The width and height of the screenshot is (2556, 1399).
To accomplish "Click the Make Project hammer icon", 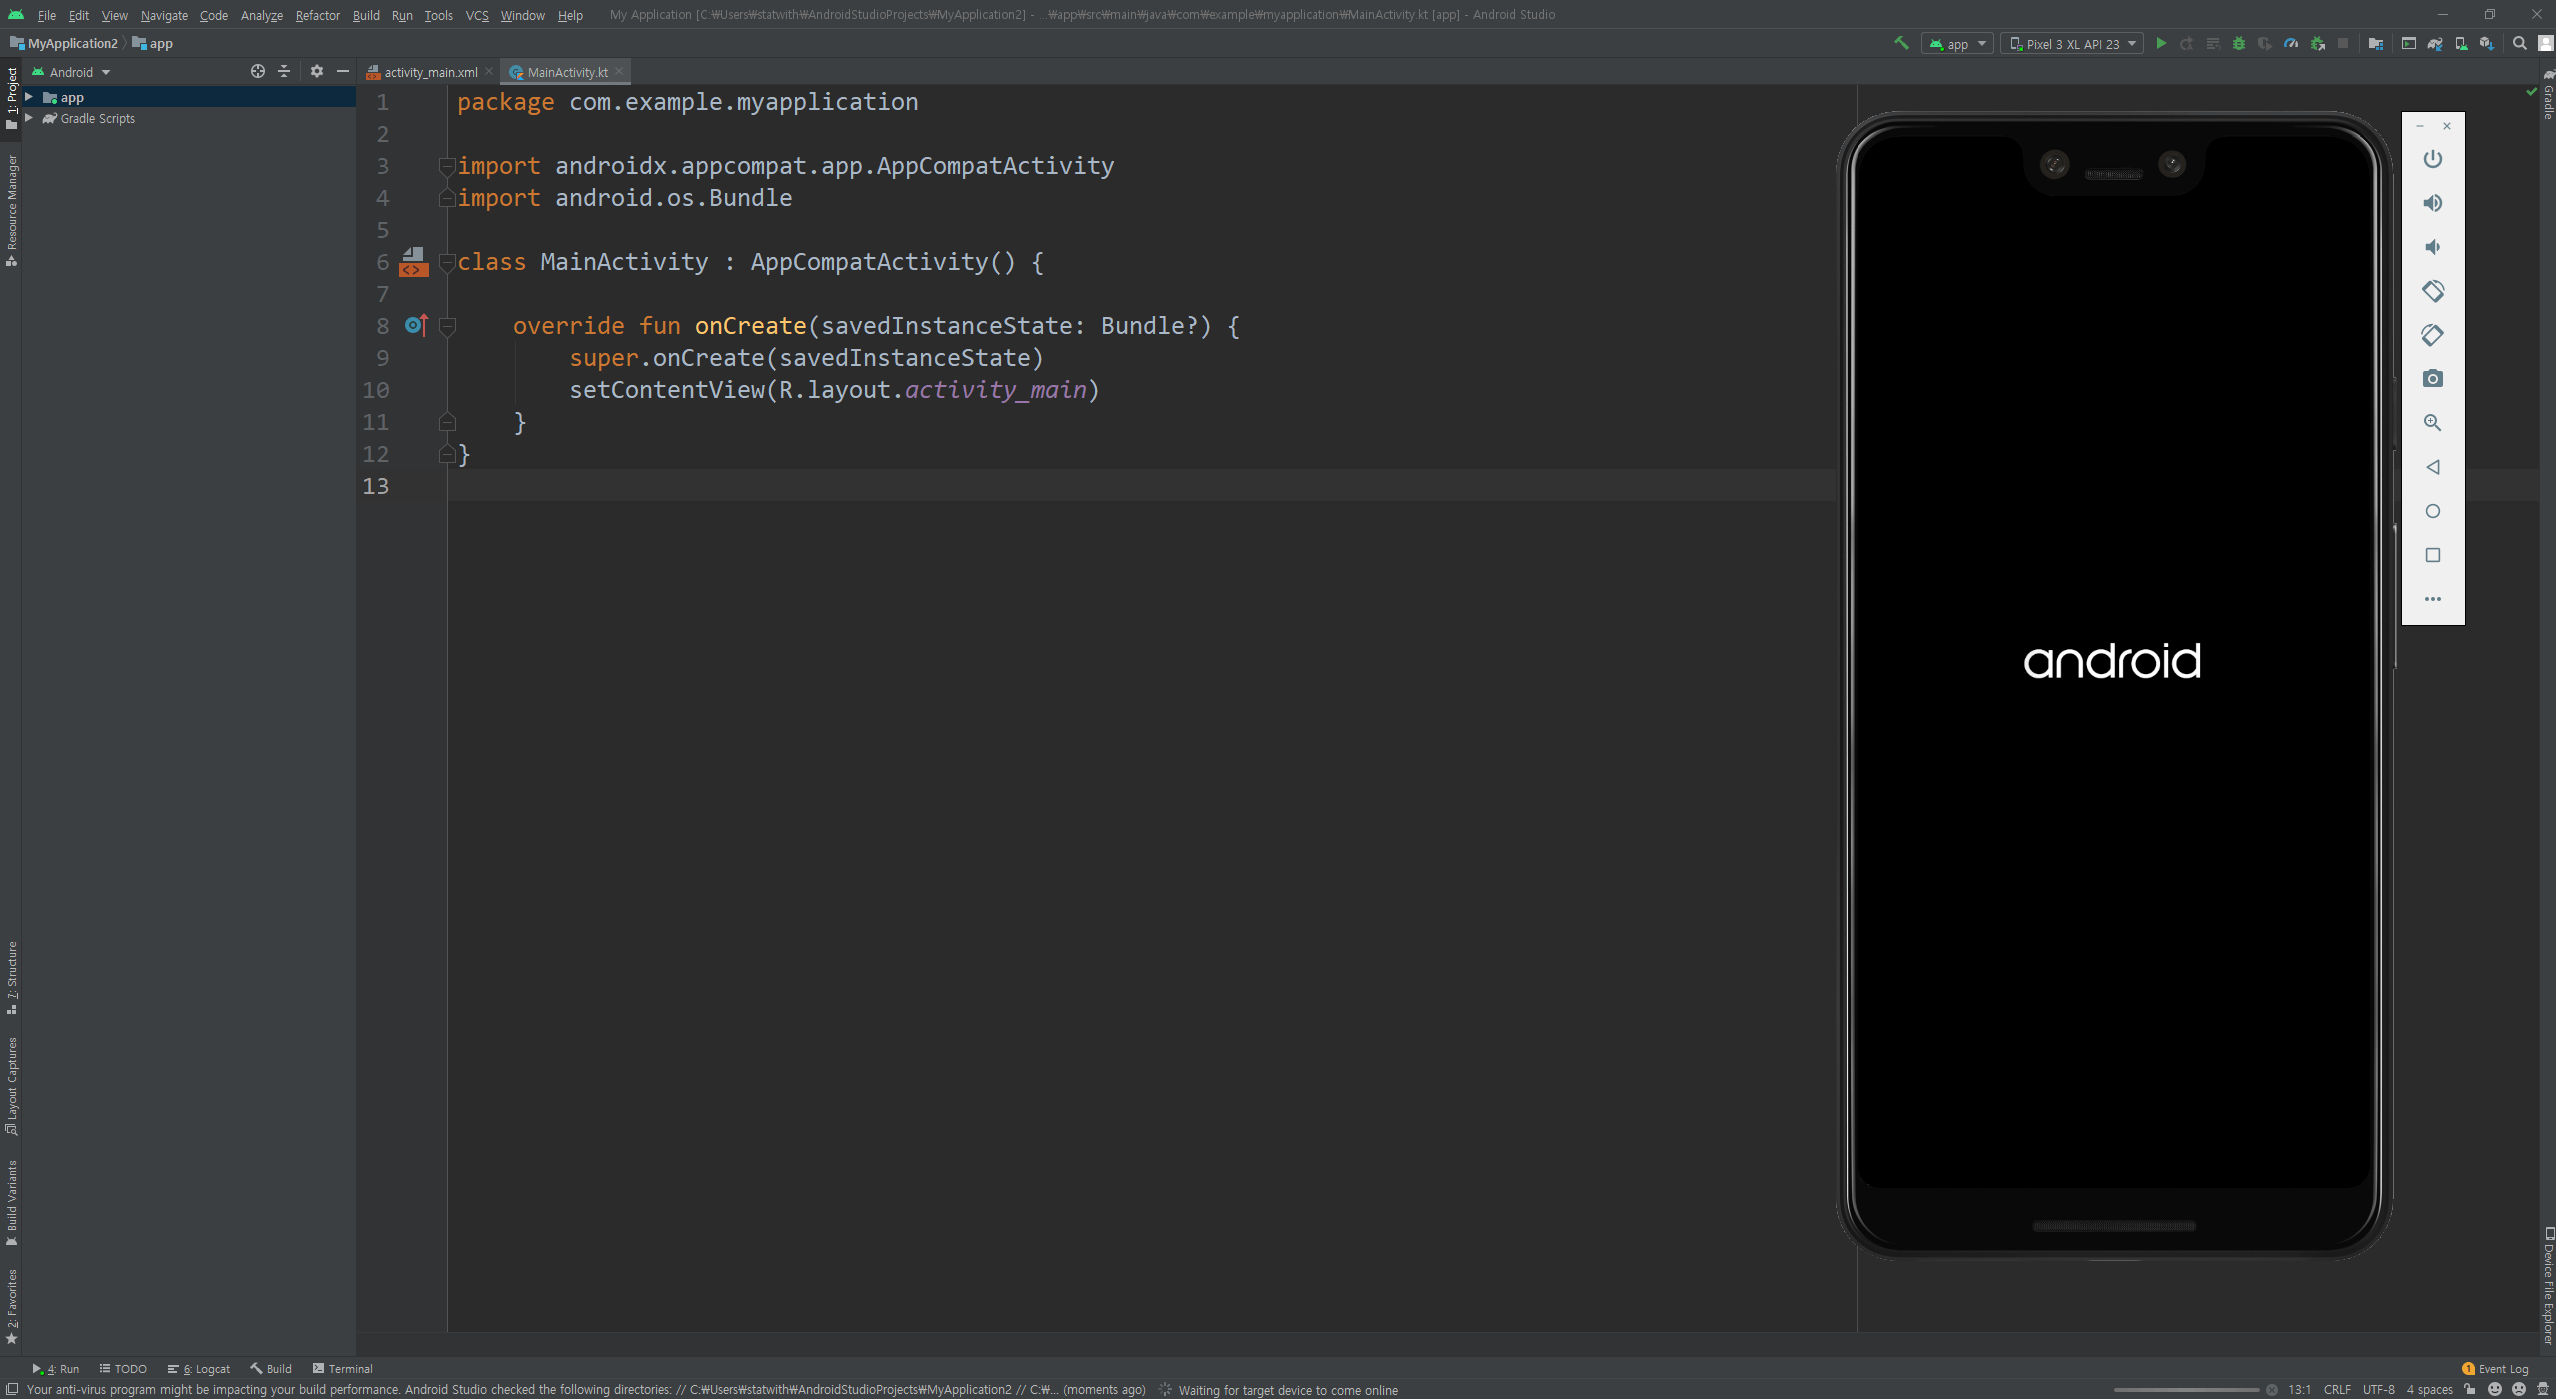I will [x=1901, y=44].
